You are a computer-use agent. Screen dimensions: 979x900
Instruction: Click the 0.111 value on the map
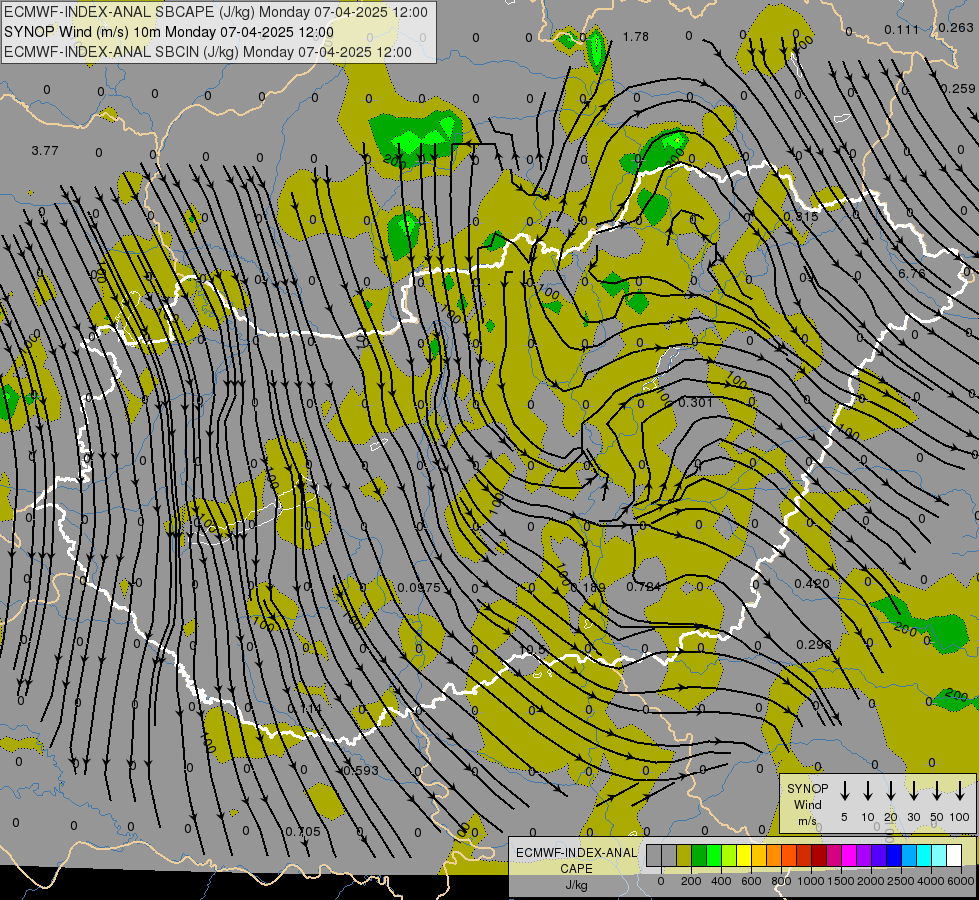click(902, 29)
